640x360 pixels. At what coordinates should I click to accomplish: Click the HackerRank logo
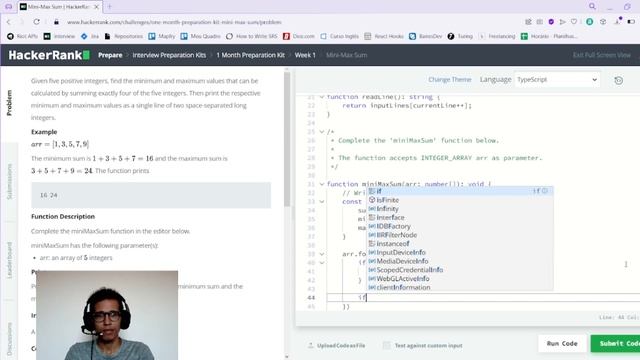click(49, 55)
